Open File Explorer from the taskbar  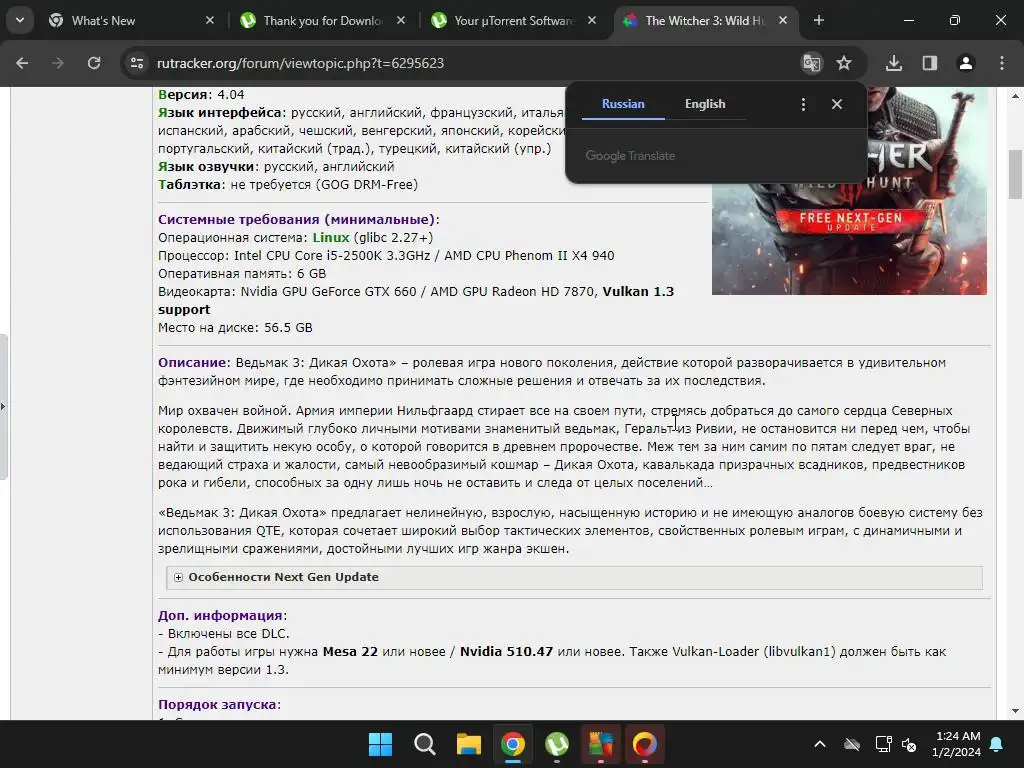(x=468, y=744)
